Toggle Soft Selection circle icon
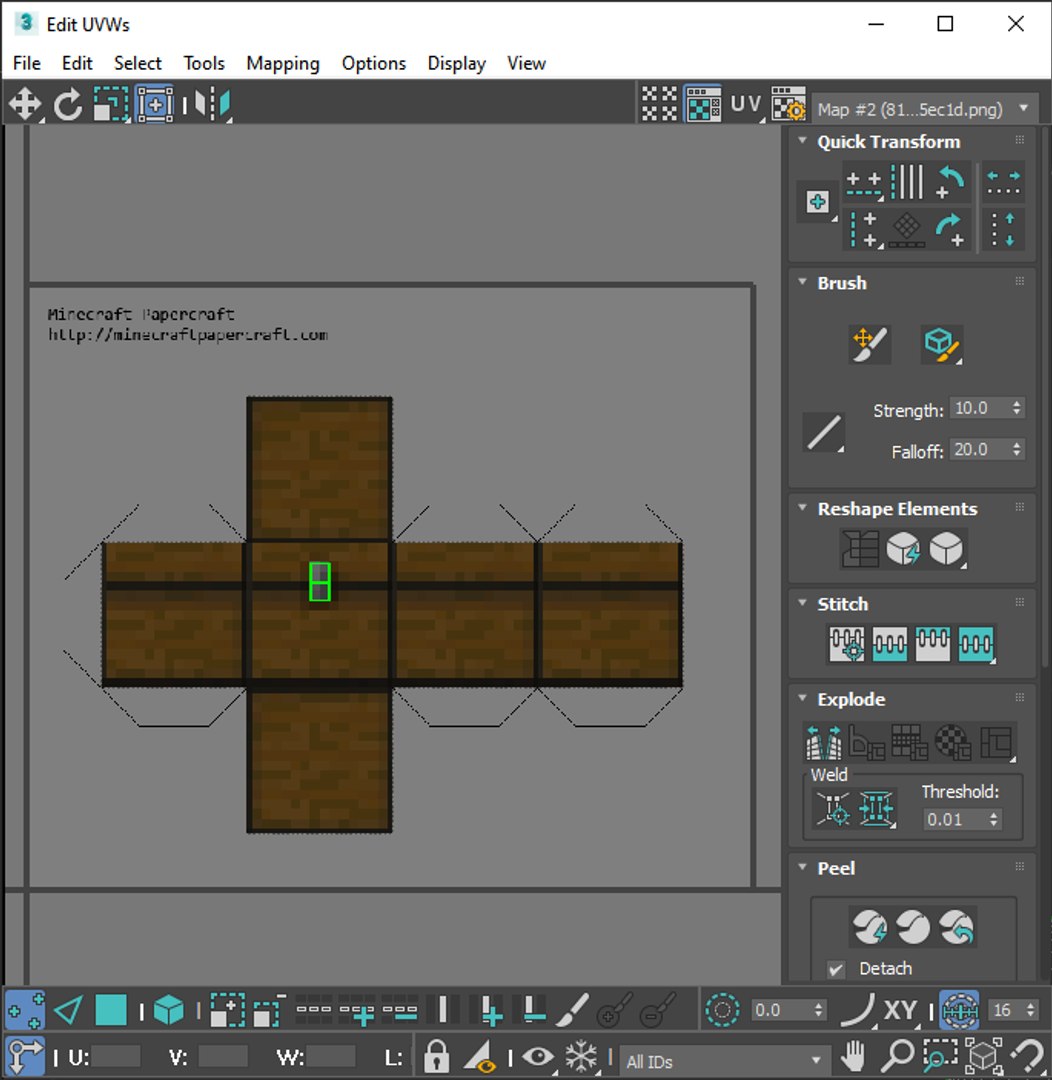 tap(722, 1010)
